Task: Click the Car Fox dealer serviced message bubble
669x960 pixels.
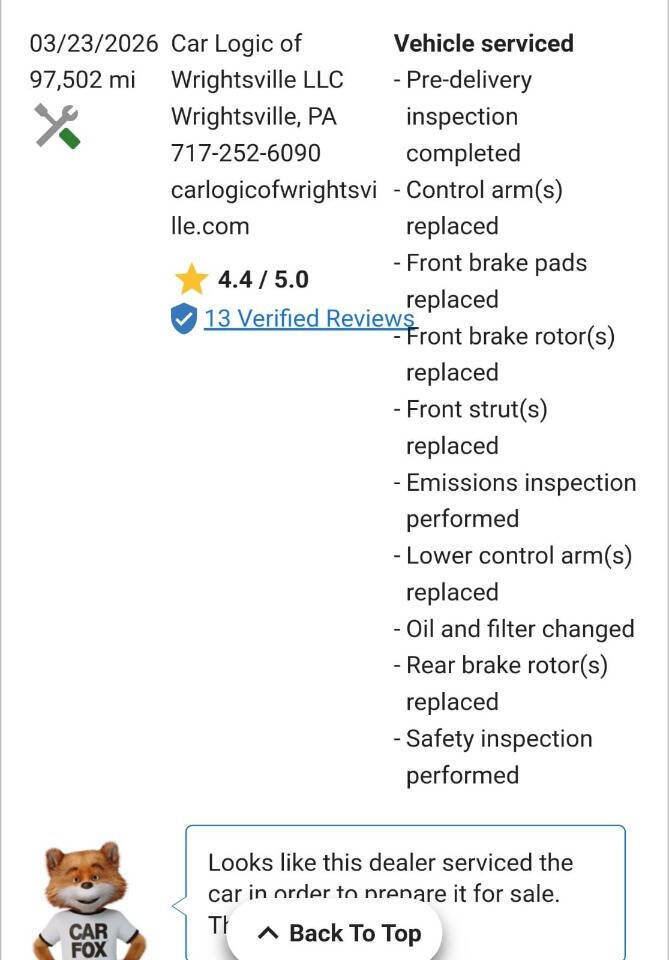Action: click(x=404, y=876)
